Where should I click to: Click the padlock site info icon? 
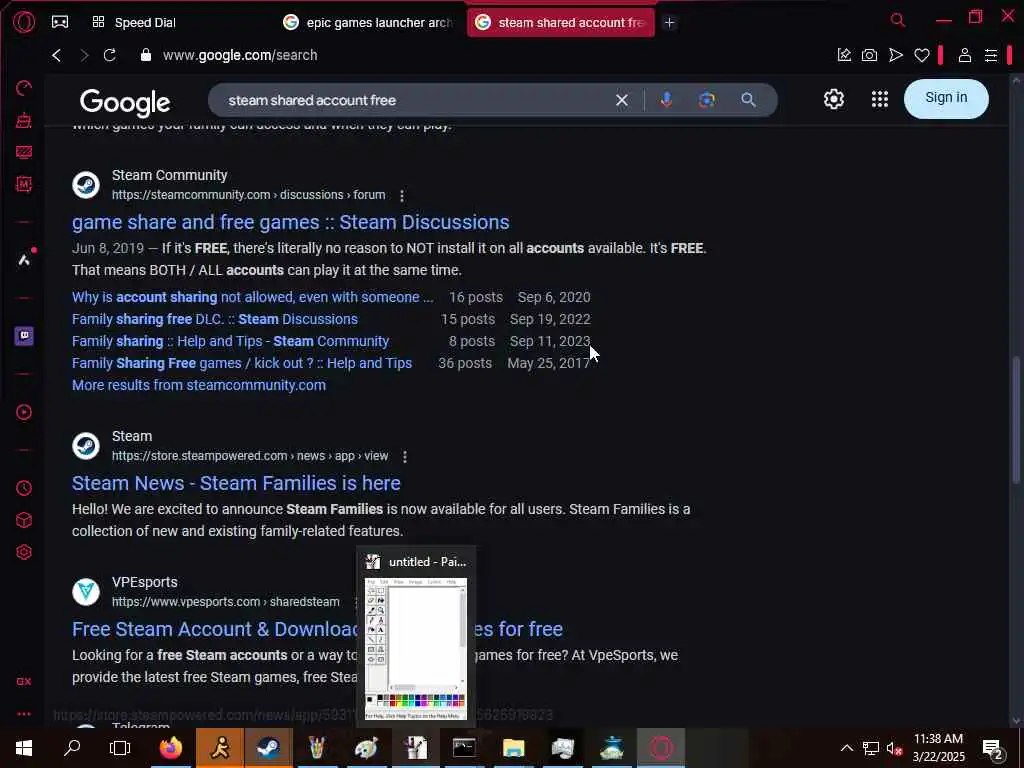[146, 55]
